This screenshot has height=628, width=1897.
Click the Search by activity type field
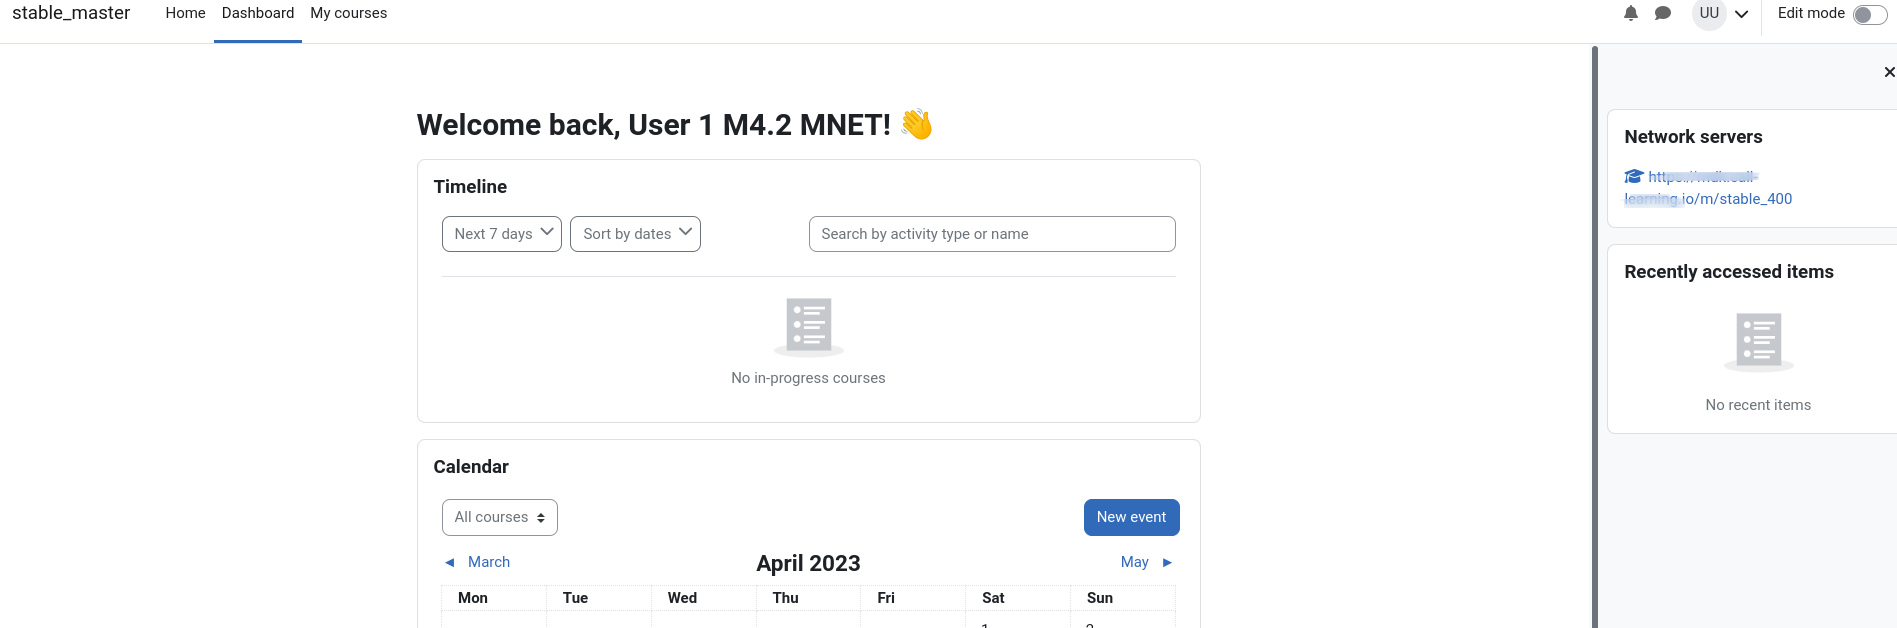coord(992,234)
